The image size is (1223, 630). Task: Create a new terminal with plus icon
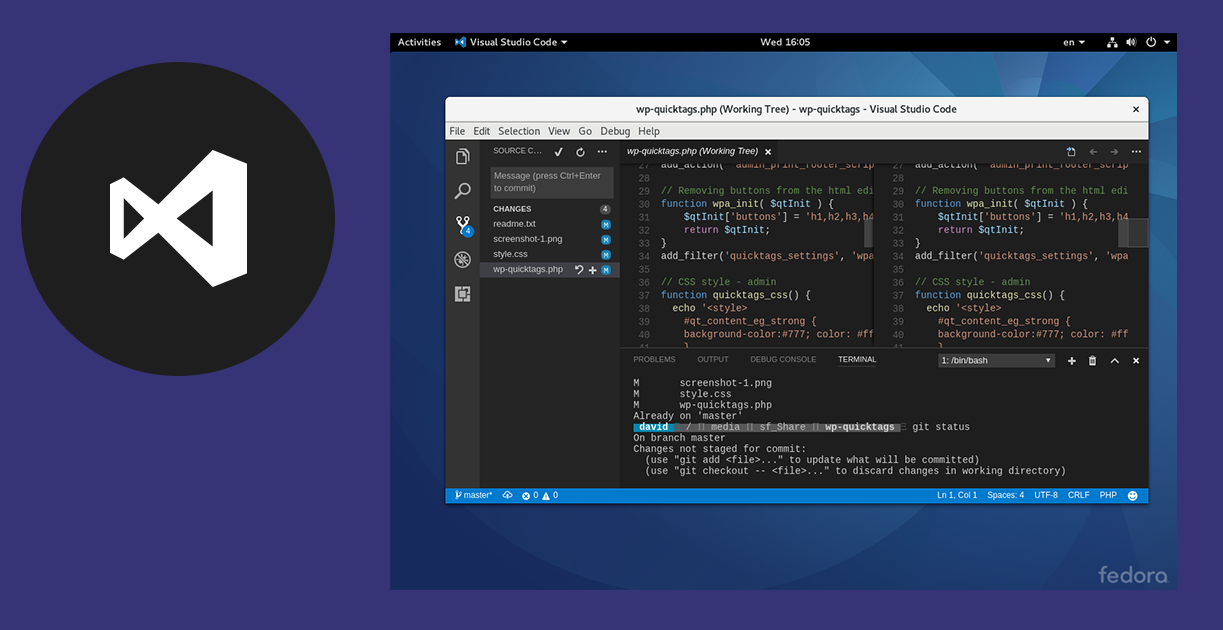pos(1072,361)
